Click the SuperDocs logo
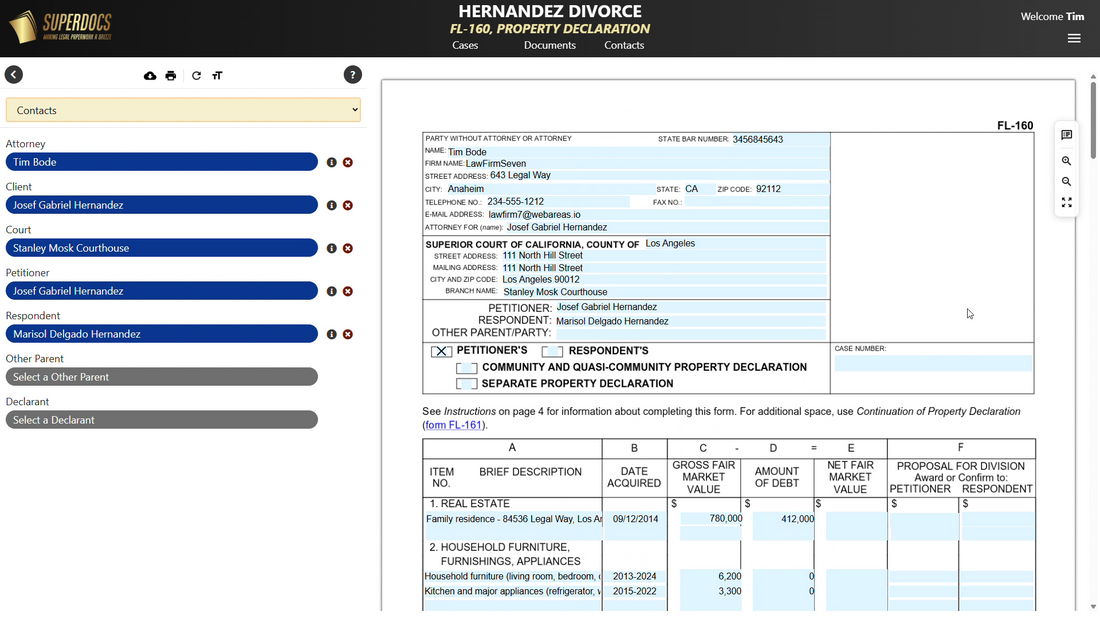Viewport: 1100px width, 619px height. point(61,27)
